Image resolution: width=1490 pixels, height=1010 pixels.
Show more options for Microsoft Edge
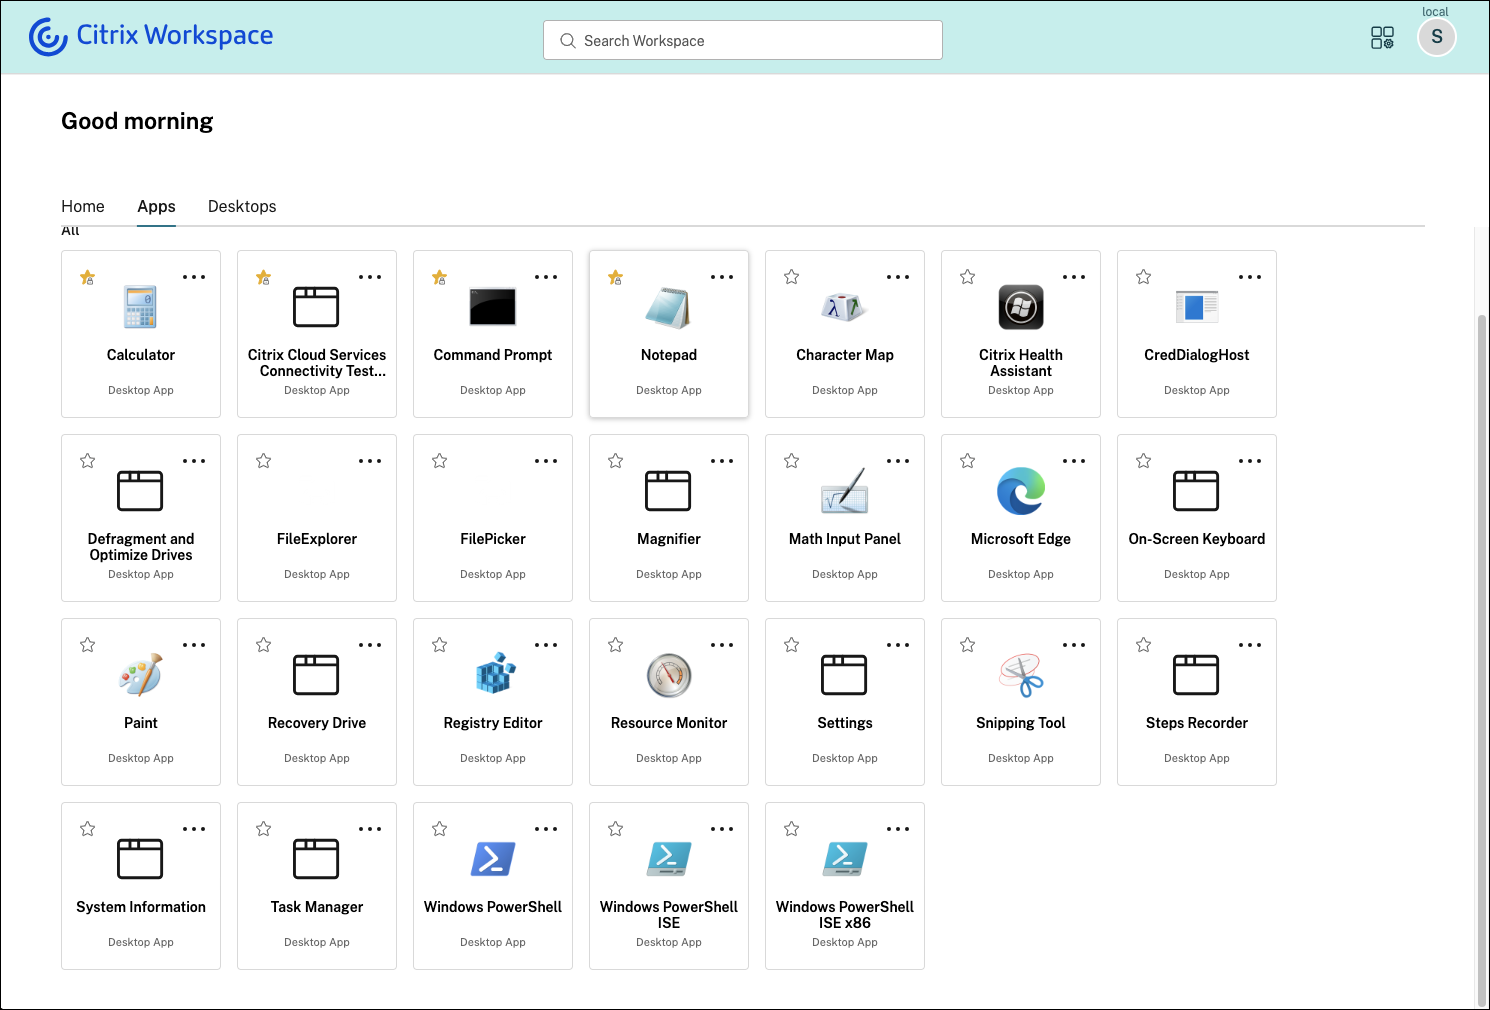click(1074, 461)
